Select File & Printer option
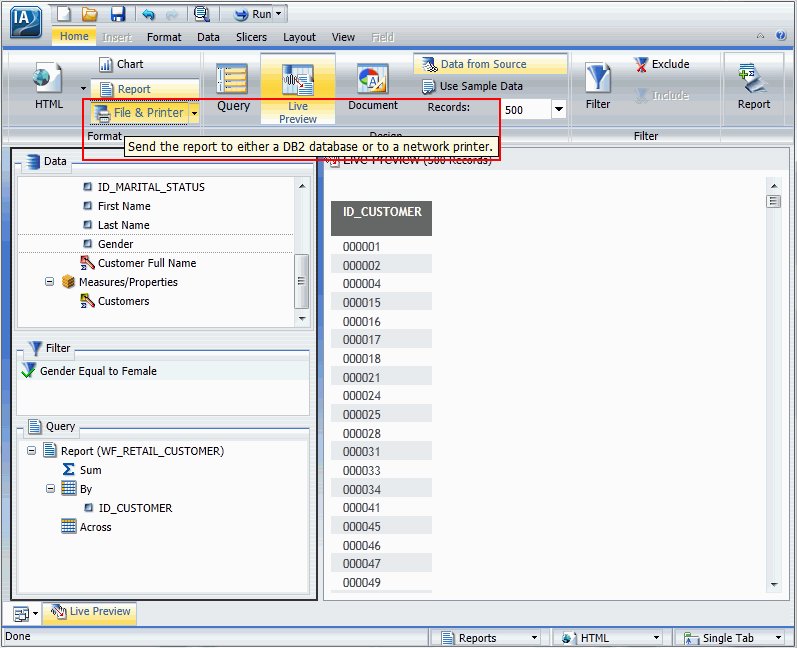Viewport: 797px width, 648px height. 140,113
